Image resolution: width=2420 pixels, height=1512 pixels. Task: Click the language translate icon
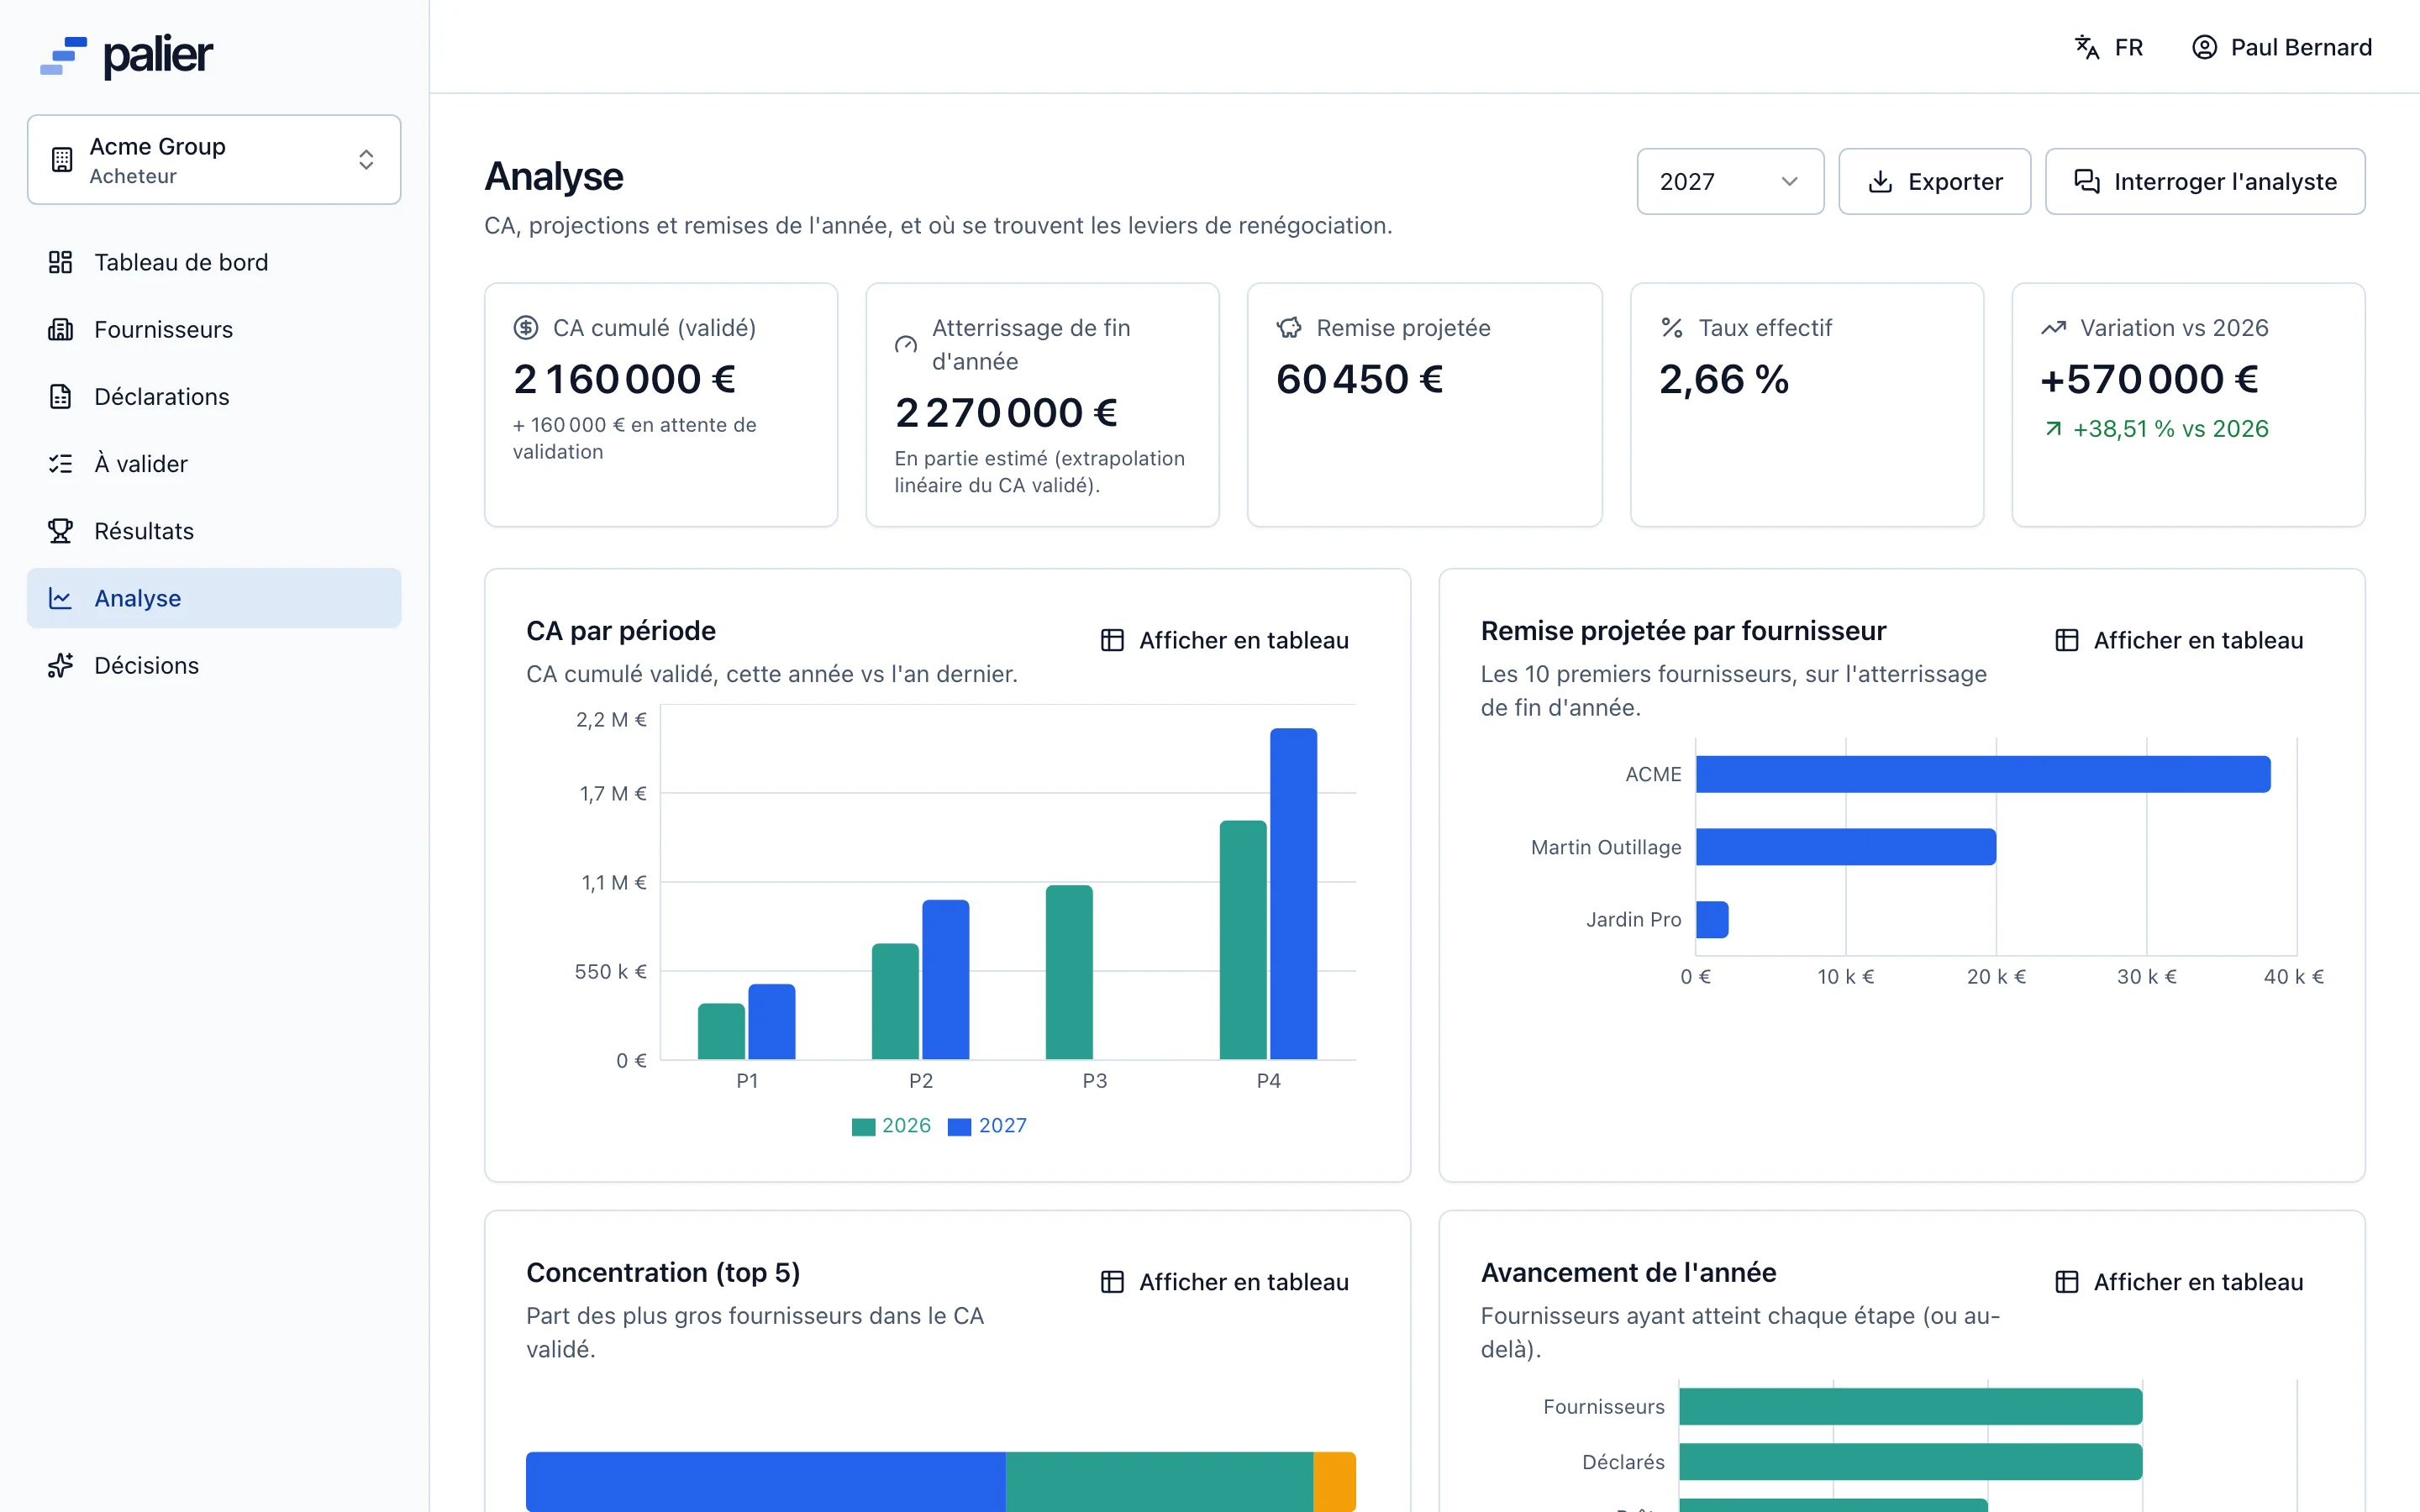pyautogui.click(x=2086, y=47)
